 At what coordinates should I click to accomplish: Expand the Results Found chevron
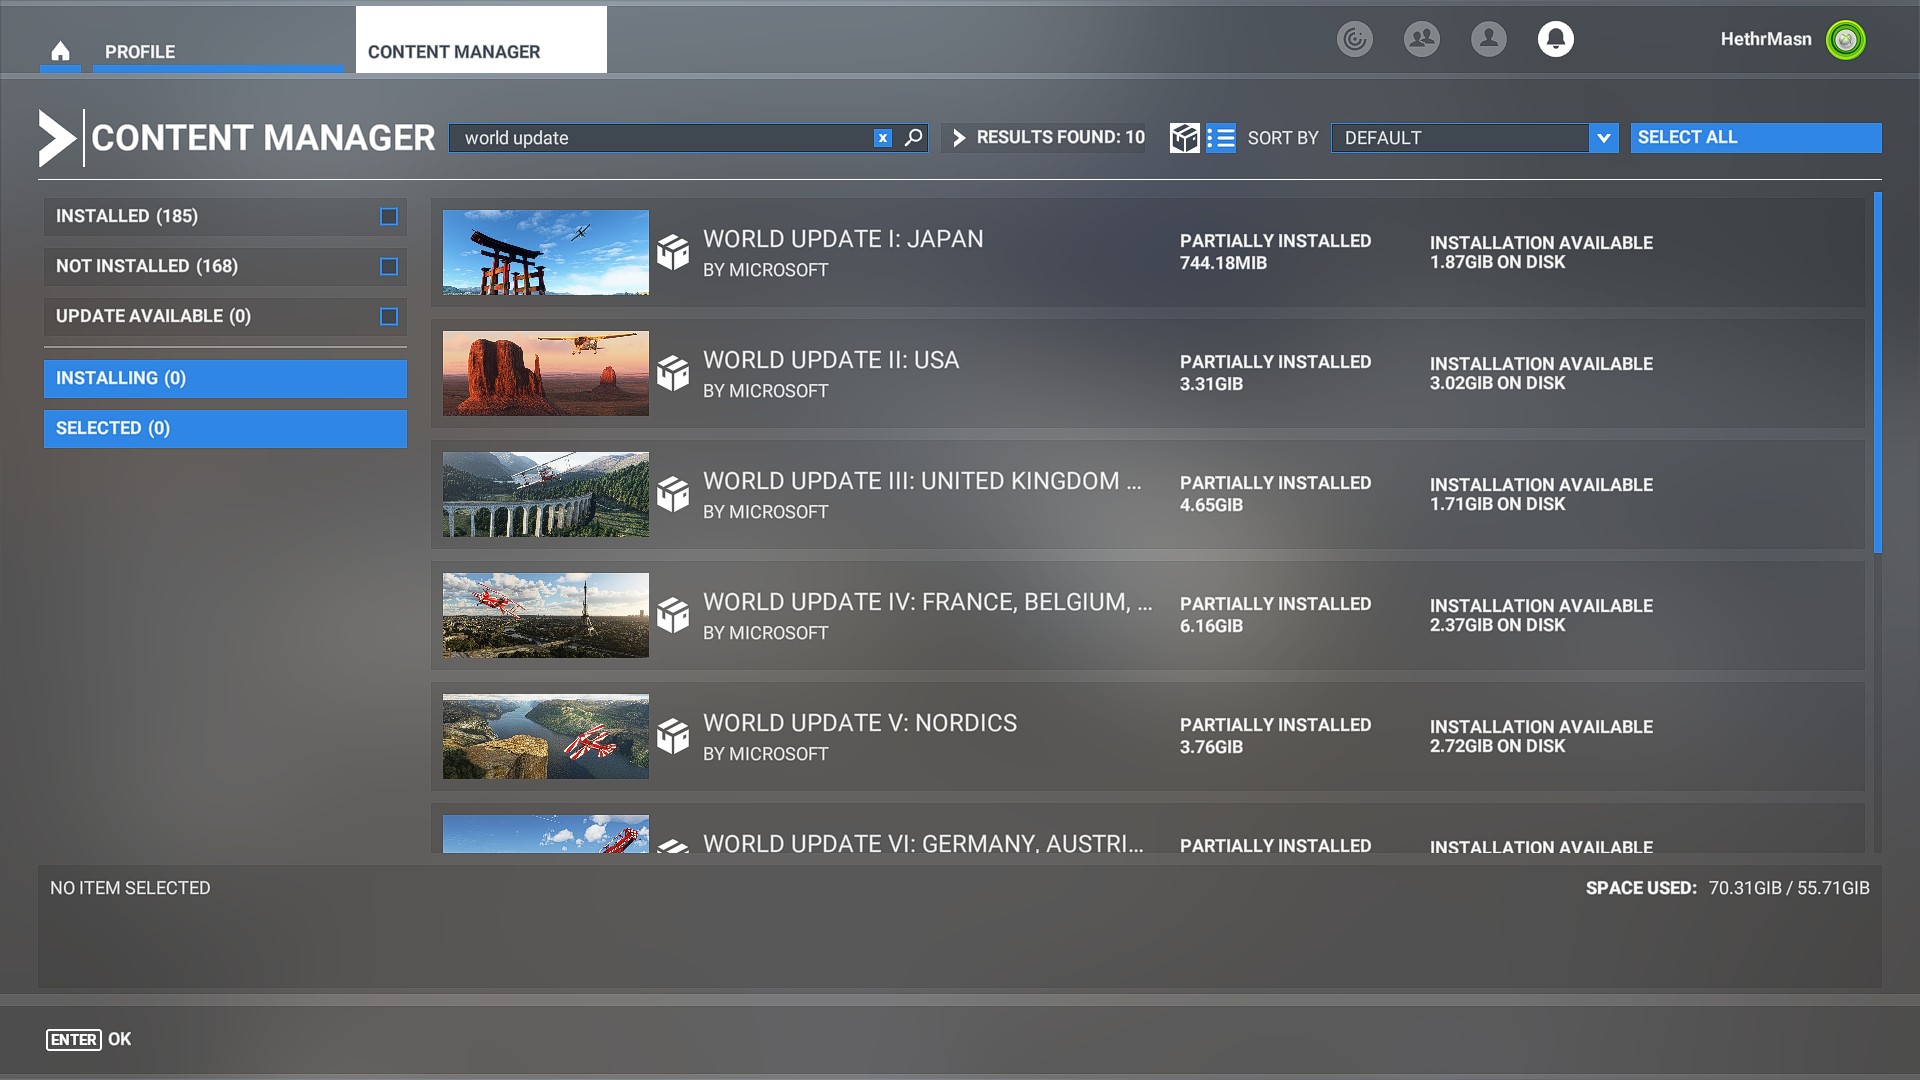(x=959, y=138)
